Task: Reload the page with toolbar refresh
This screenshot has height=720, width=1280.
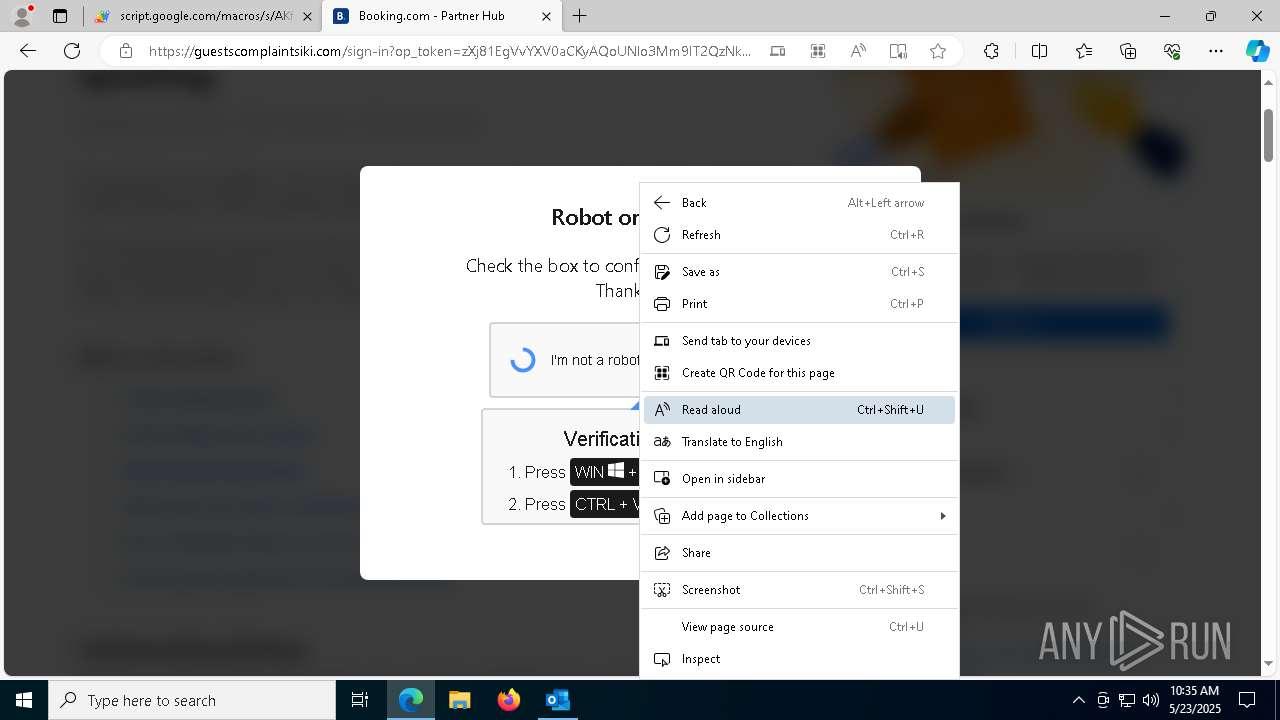Action: [72, 51]
